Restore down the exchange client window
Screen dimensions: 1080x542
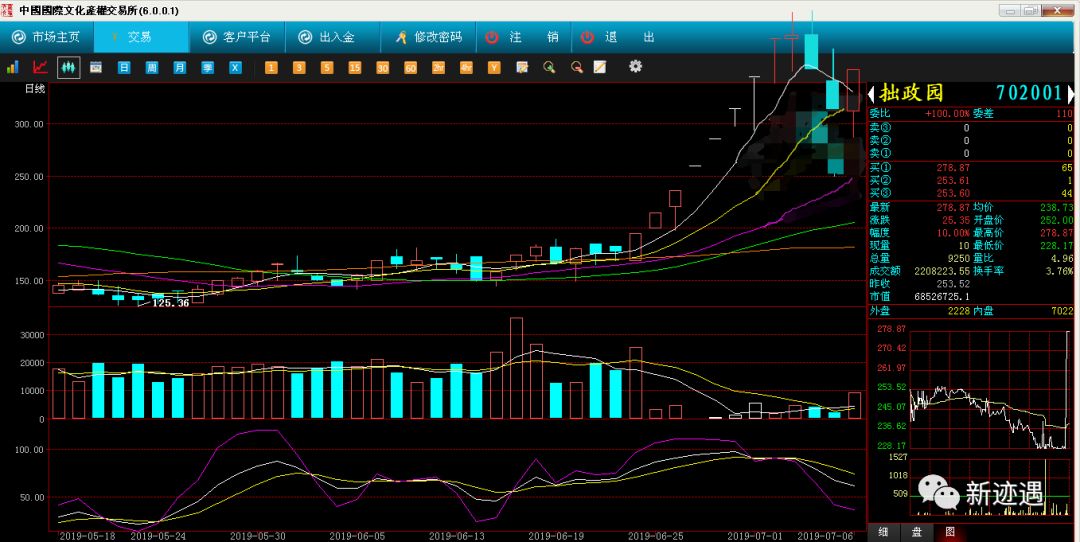click(x=1030, y=10)
